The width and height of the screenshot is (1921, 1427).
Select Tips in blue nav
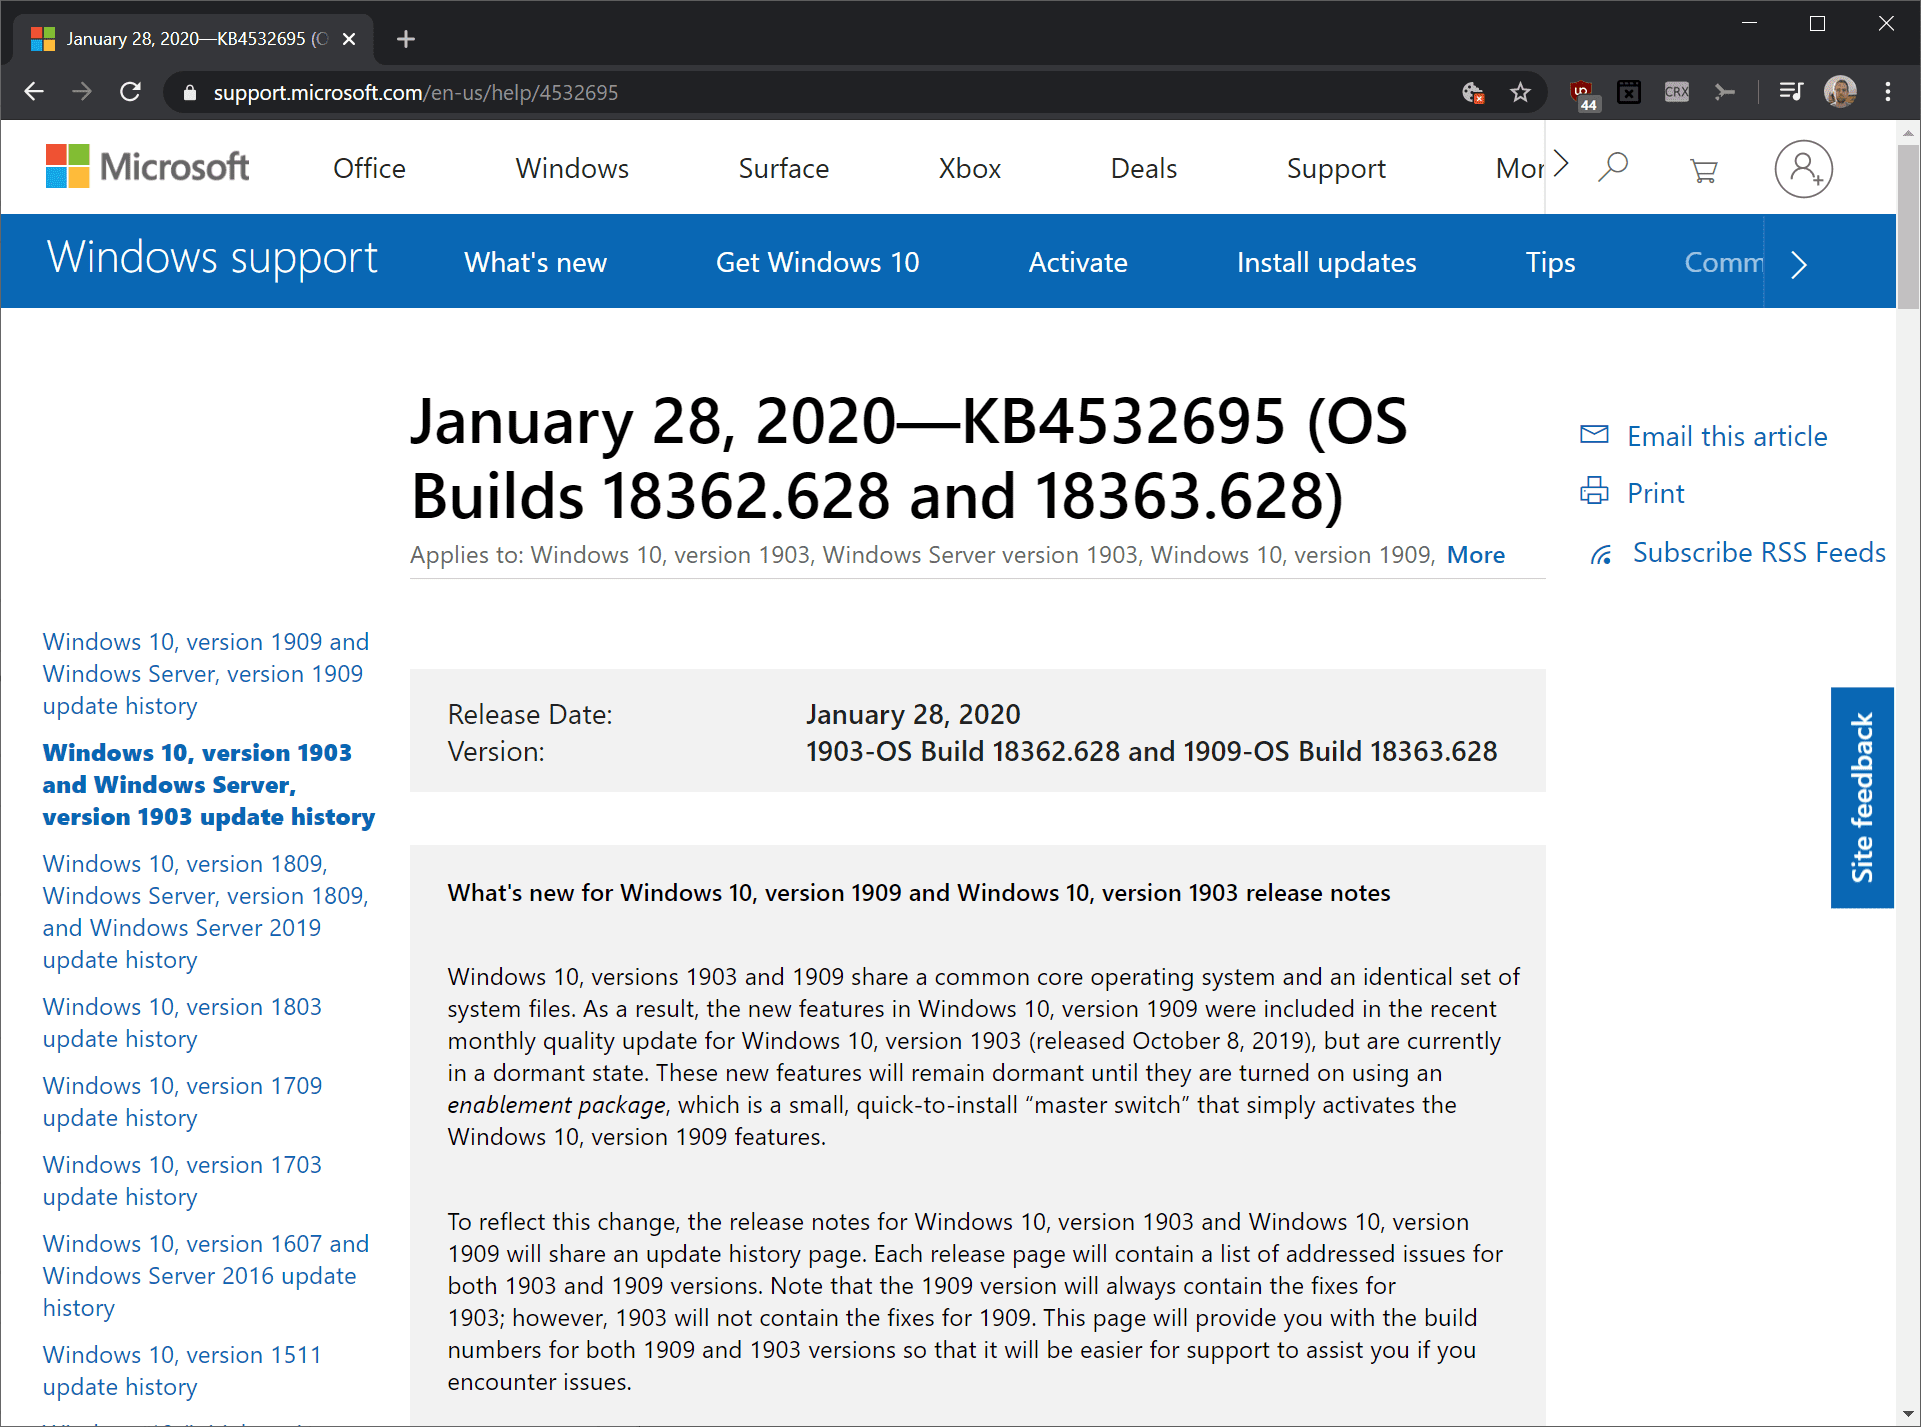1550,262
